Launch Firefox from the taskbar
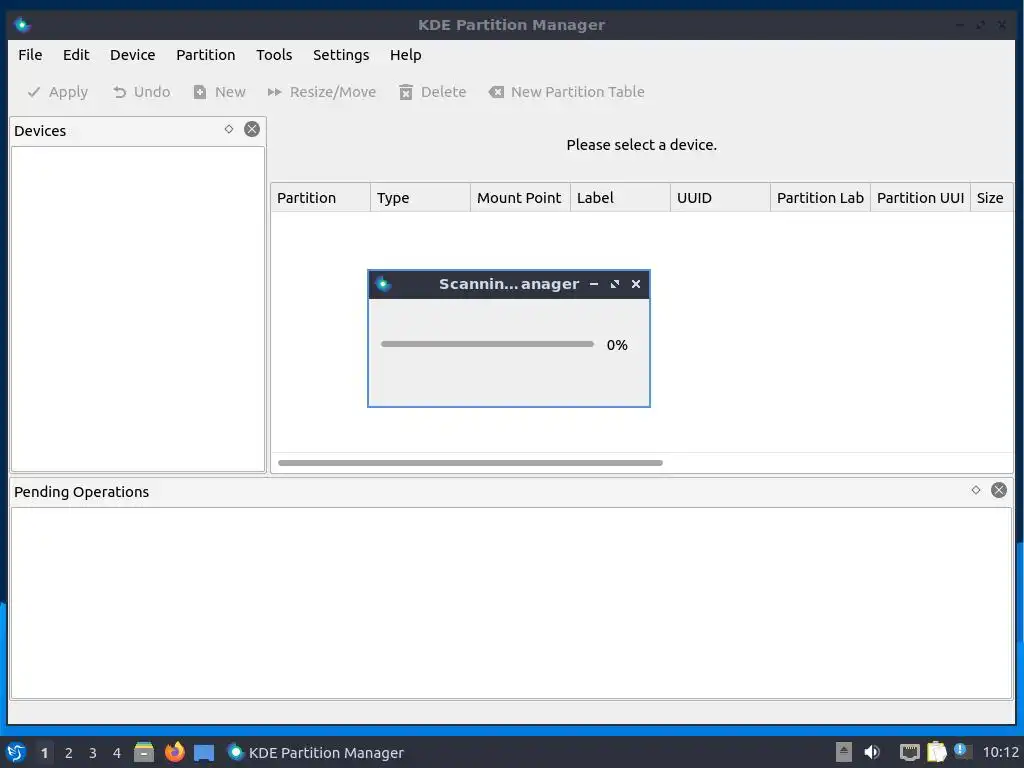This screenshot has width=1024, height=768. pyautogui.click(x=174, y=752)
